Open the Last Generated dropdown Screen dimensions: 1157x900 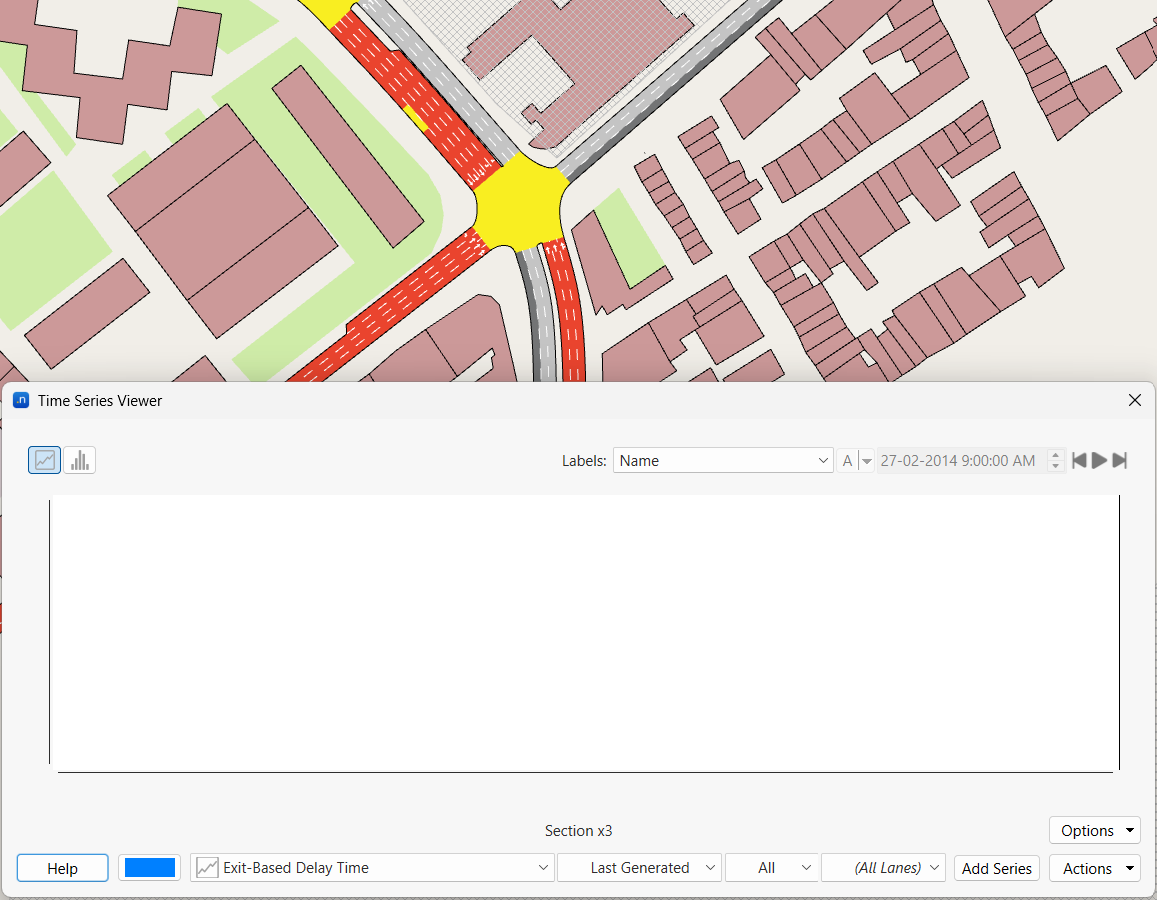(x=639, y=868)
